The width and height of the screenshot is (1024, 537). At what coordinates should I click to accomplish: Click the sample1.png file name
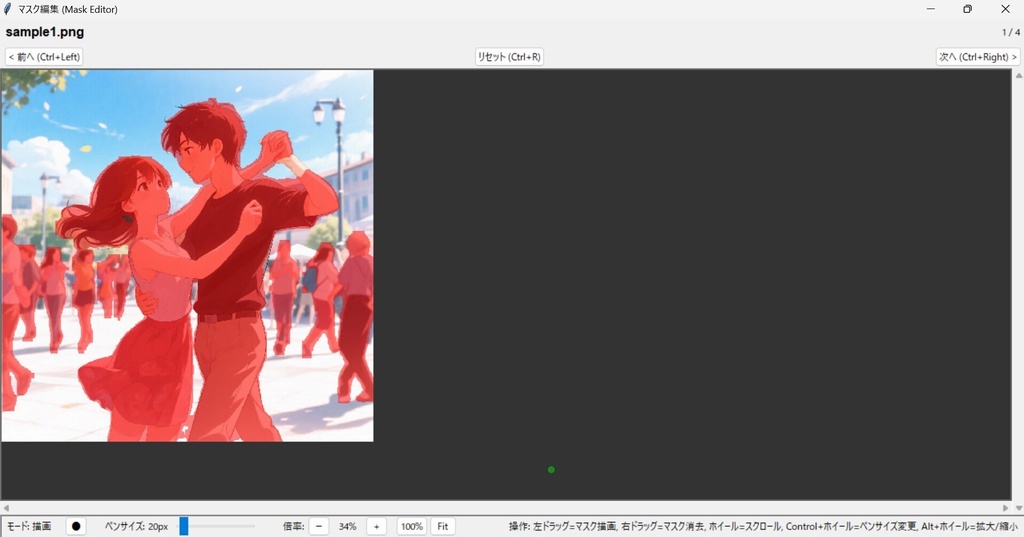(44, 32)
